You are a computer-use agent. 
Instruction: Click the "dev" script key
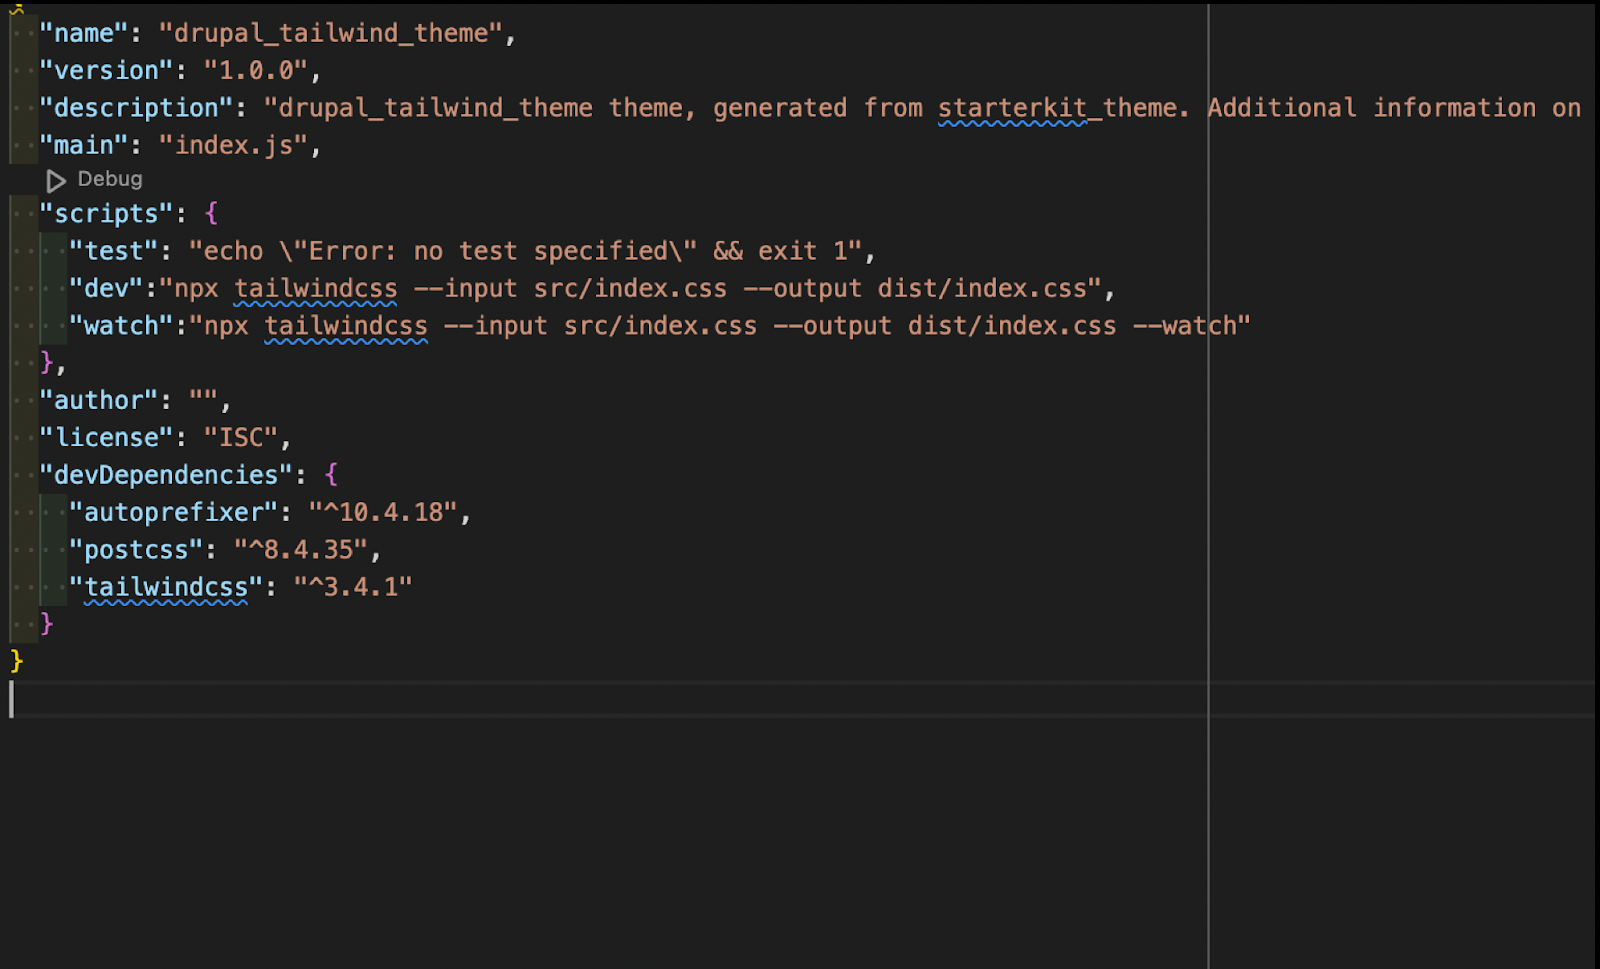tap(106, 289)
